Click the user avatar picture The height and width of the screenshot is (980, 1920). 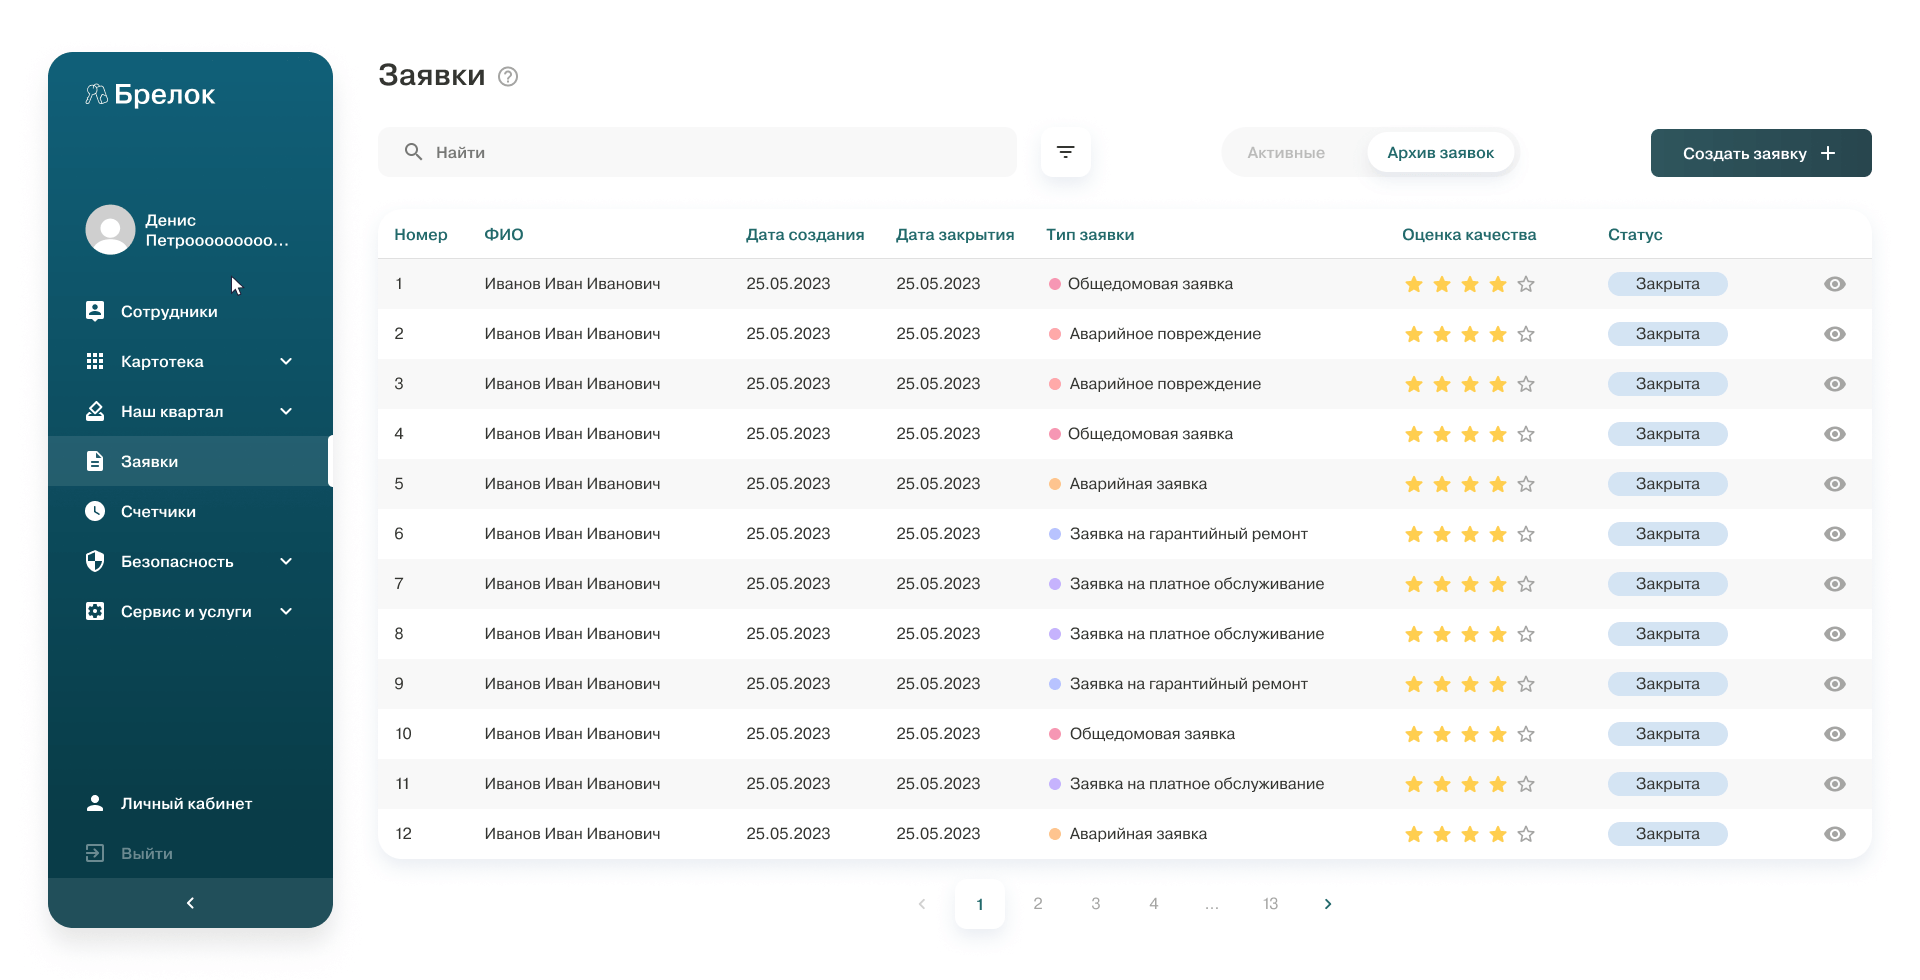110,230
